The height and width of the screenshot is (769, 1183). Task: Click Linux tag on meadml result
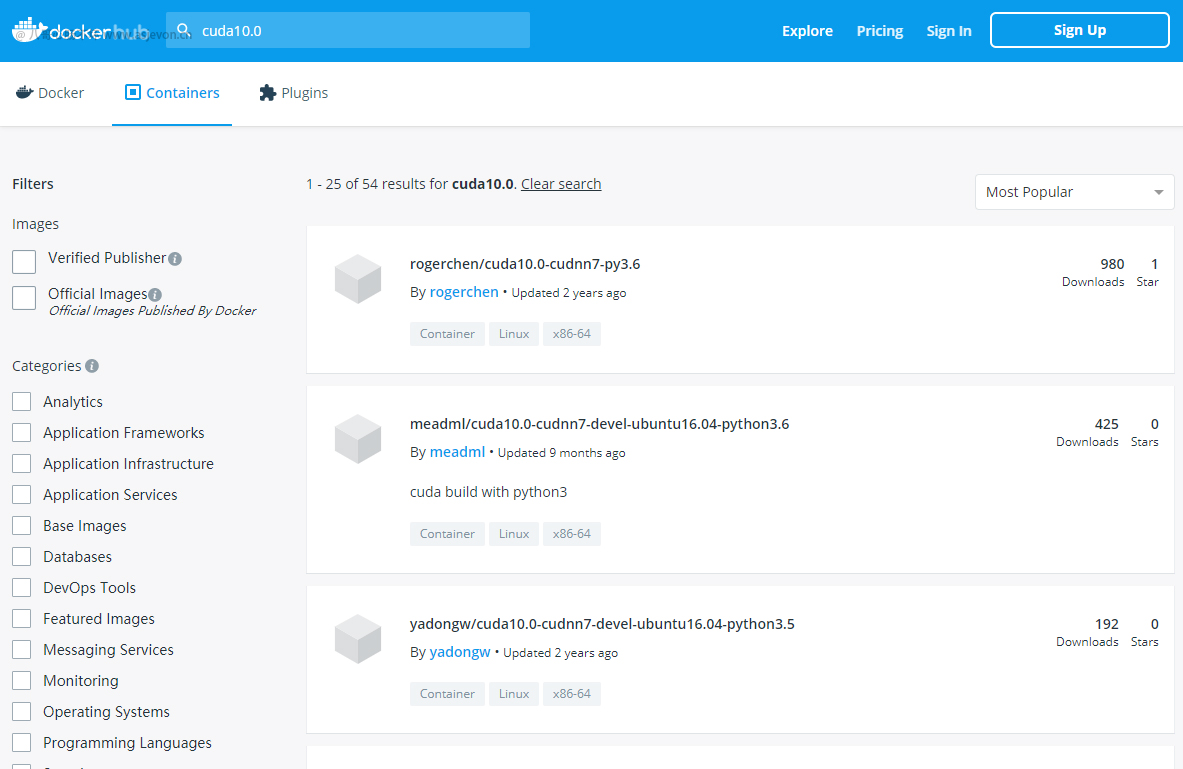click(x=514, y=534)
